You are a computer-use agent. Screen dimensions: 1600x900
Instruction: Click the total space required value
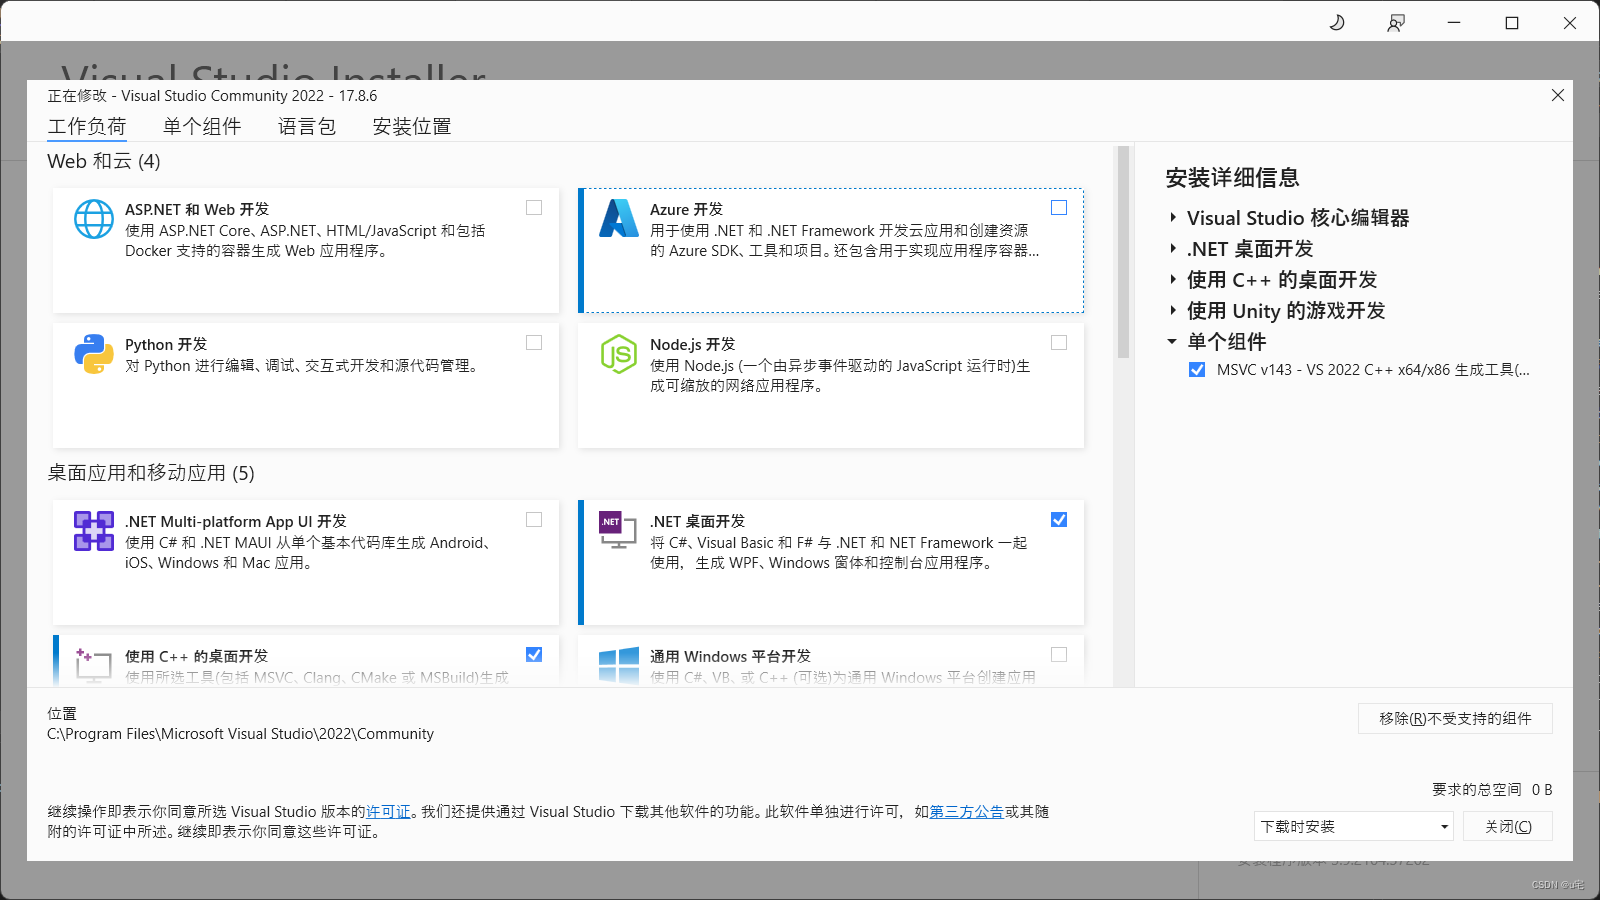point(1542,790)
